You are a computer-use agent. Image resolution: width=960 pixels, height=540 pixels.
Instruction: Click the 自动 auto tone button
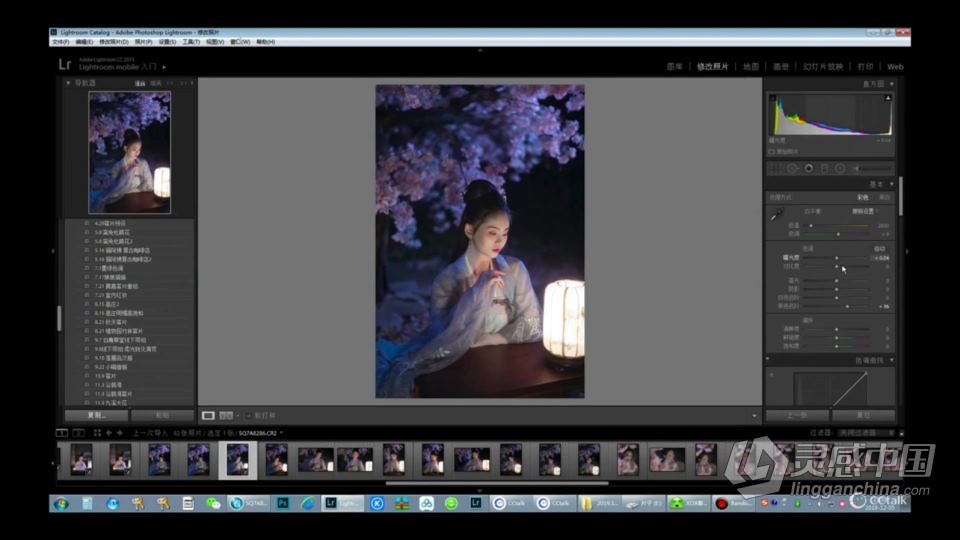880,249
